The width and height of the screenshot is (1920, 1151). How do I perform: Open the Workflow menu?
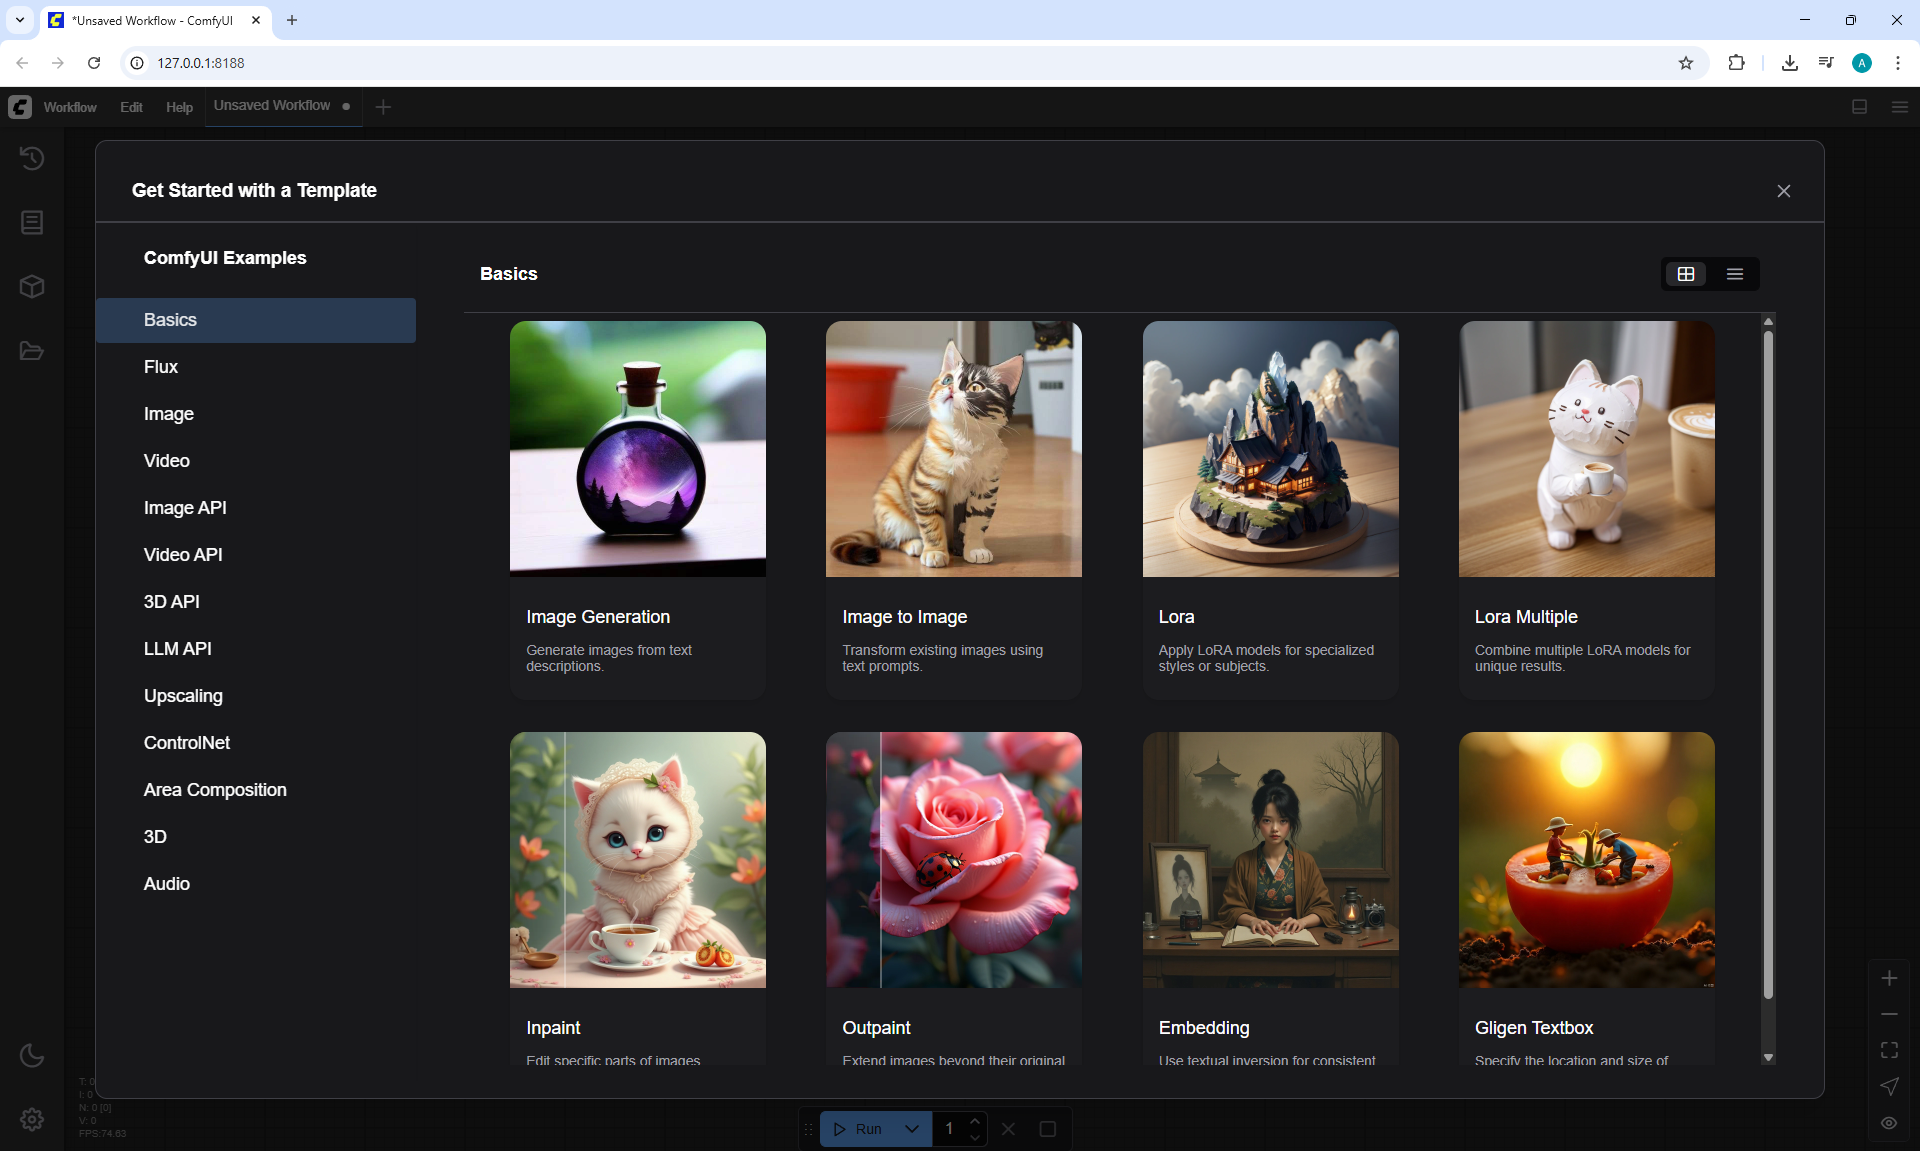tap(70, 107)
